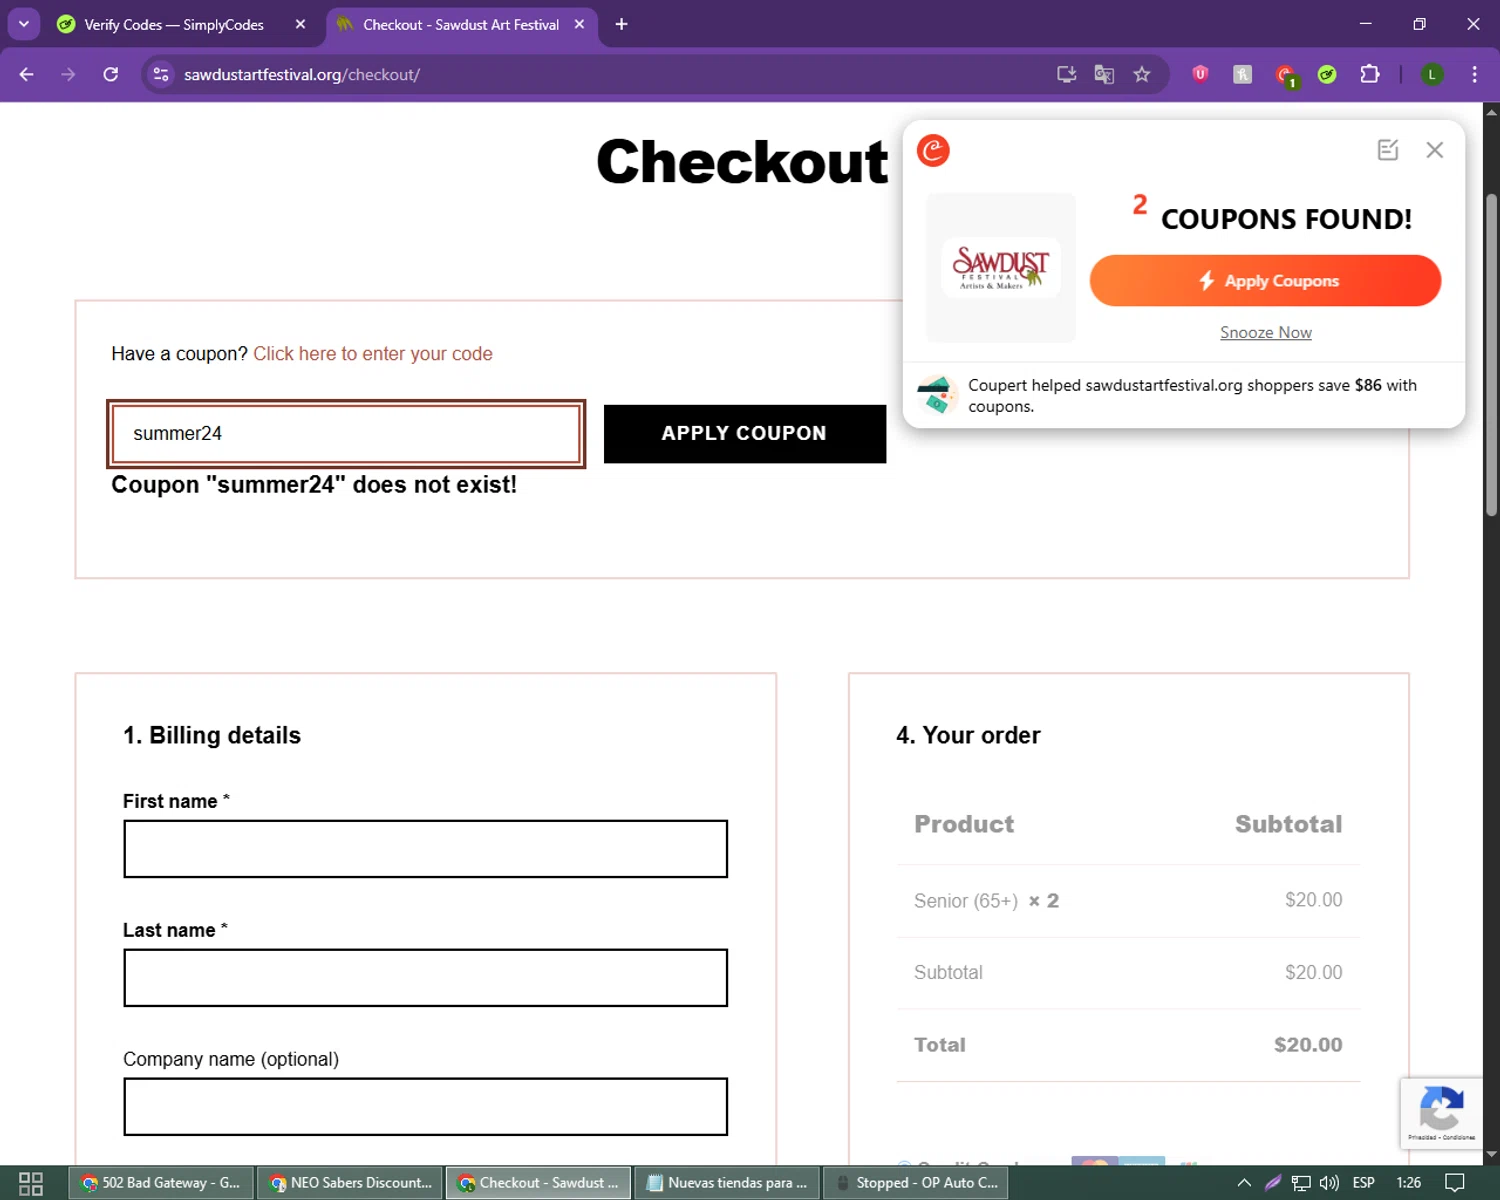Click the Product column header

[x=964, y=824]
